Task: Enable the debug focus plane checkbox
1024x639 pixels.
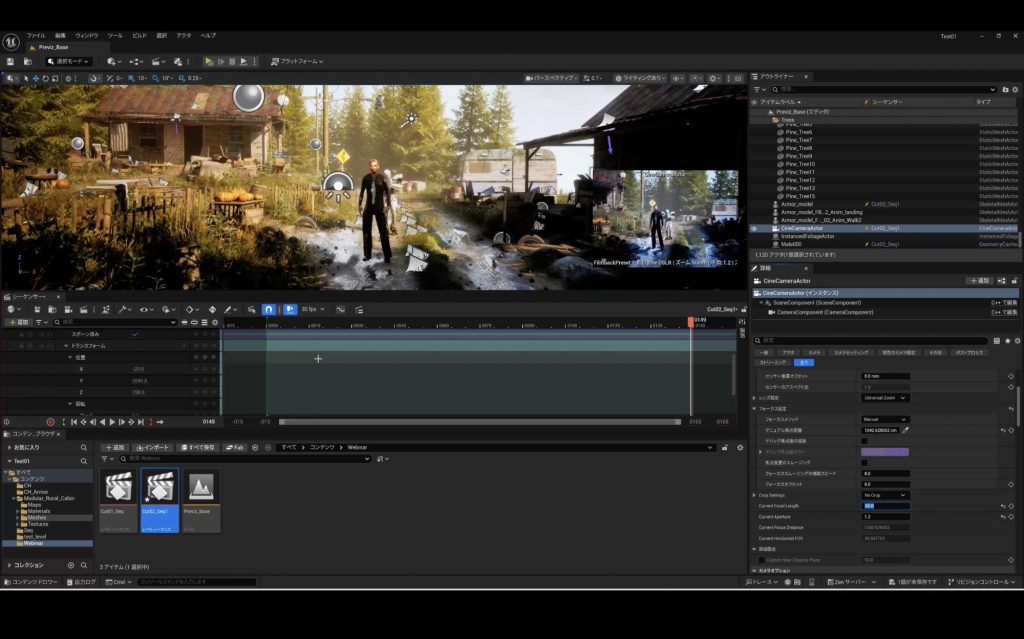Action: [x=865, y=441]
